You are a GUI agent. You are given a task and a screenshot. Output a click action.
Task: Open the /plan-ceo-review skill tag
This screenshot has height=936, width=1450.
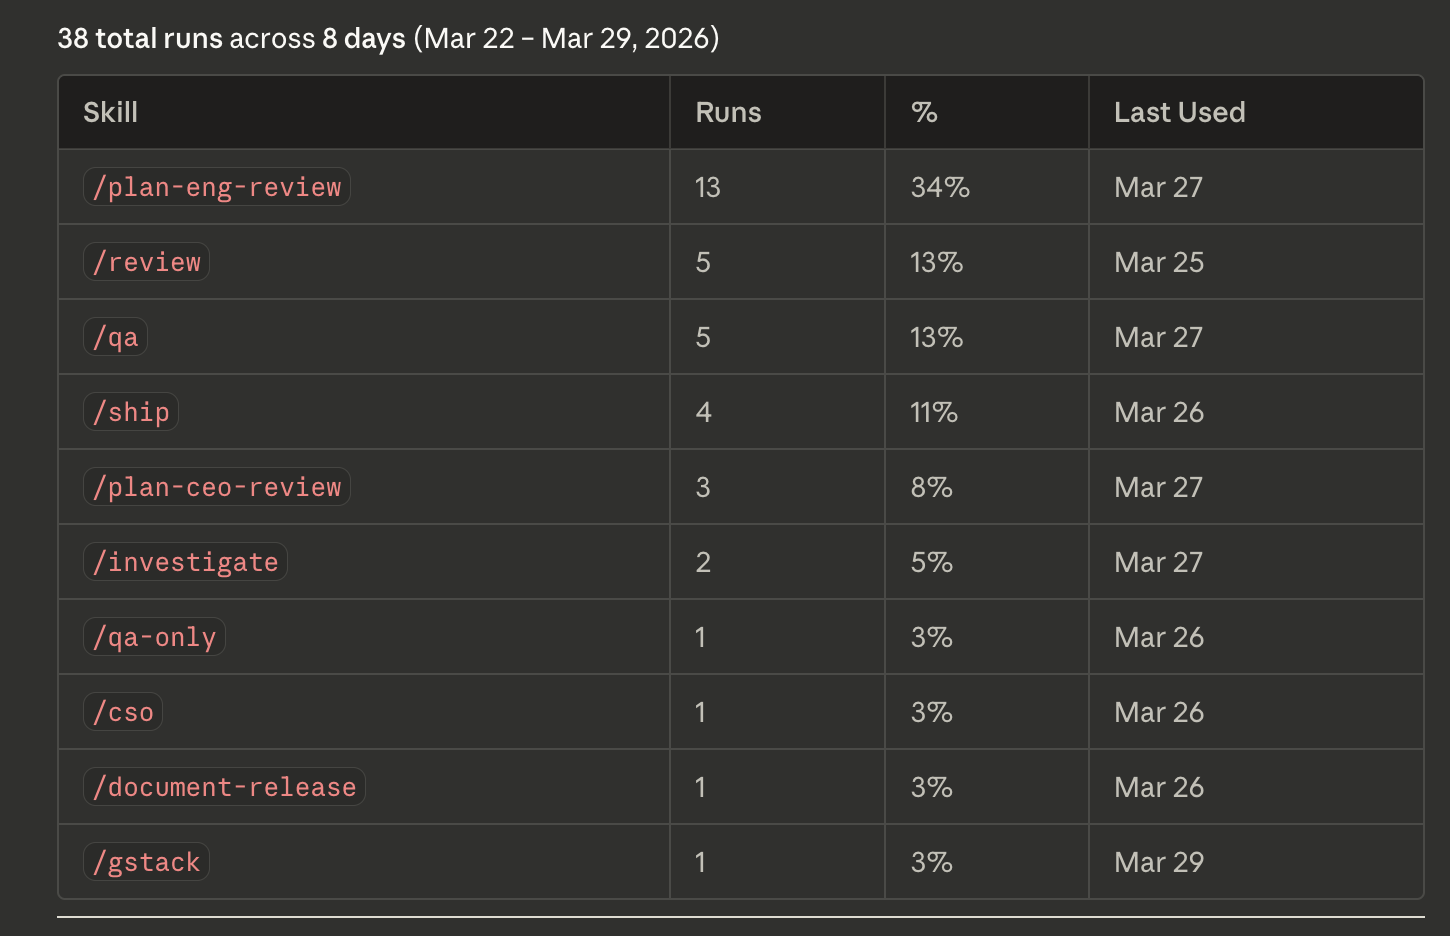[x=217, y=487]
